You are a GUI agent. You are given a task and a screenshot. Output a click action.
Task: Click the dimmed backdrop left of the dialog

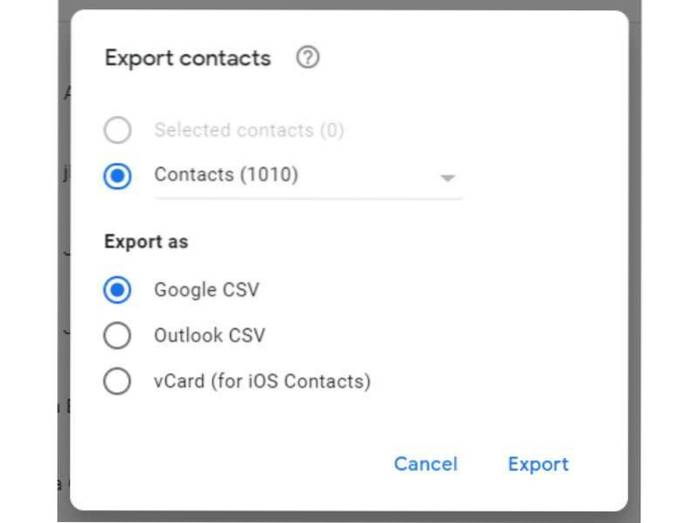click(x=63, y=300)
